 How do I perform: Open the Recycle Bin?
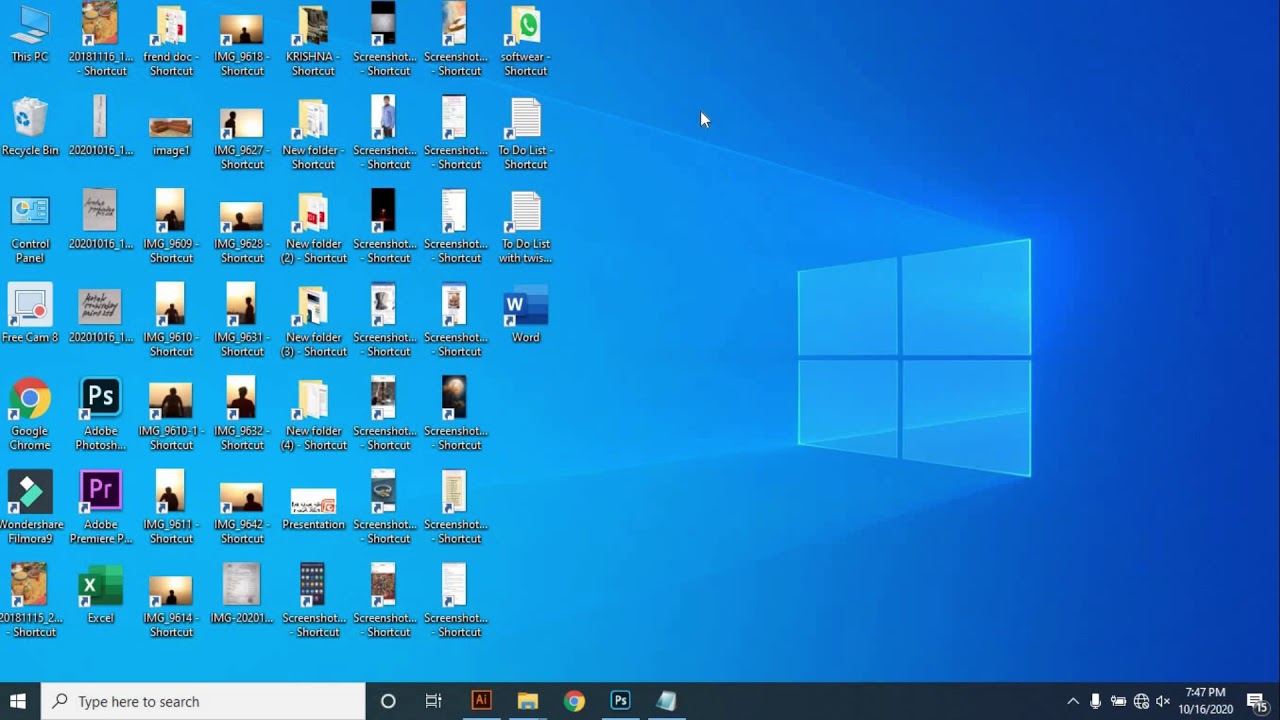click(30, 127)
